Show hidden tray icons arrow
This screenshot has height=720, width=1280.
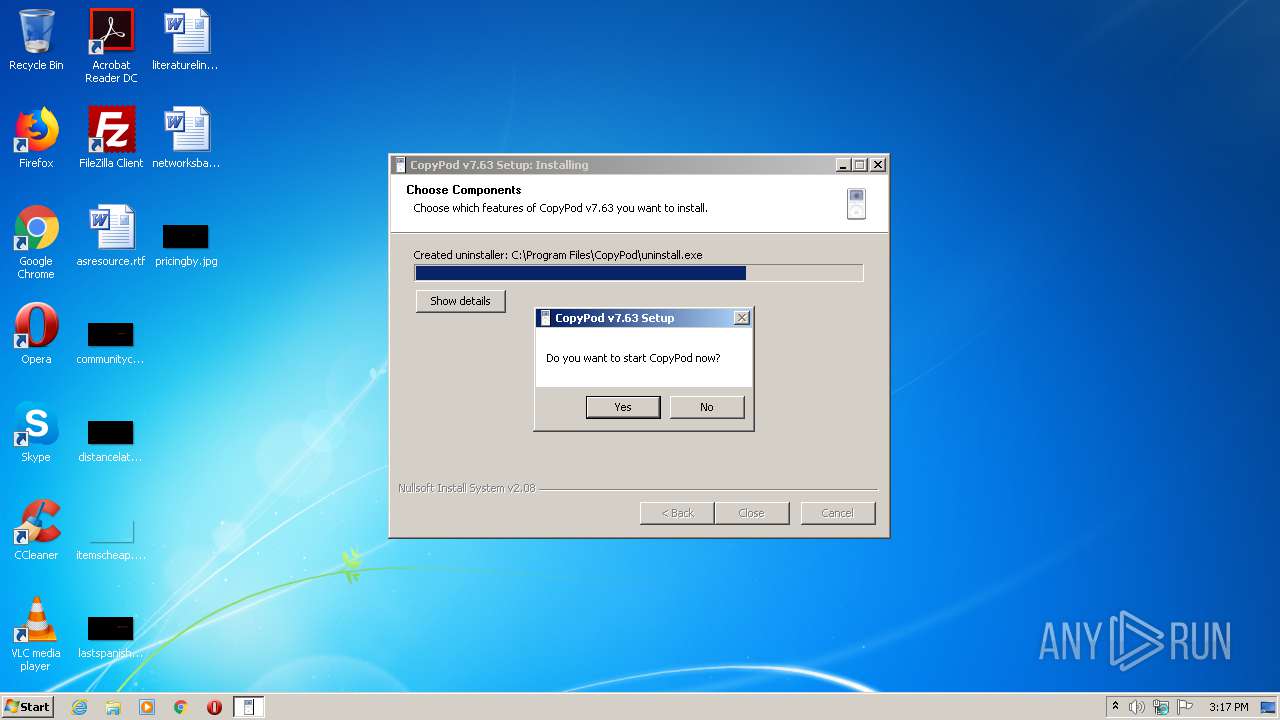pos(1115,707)
